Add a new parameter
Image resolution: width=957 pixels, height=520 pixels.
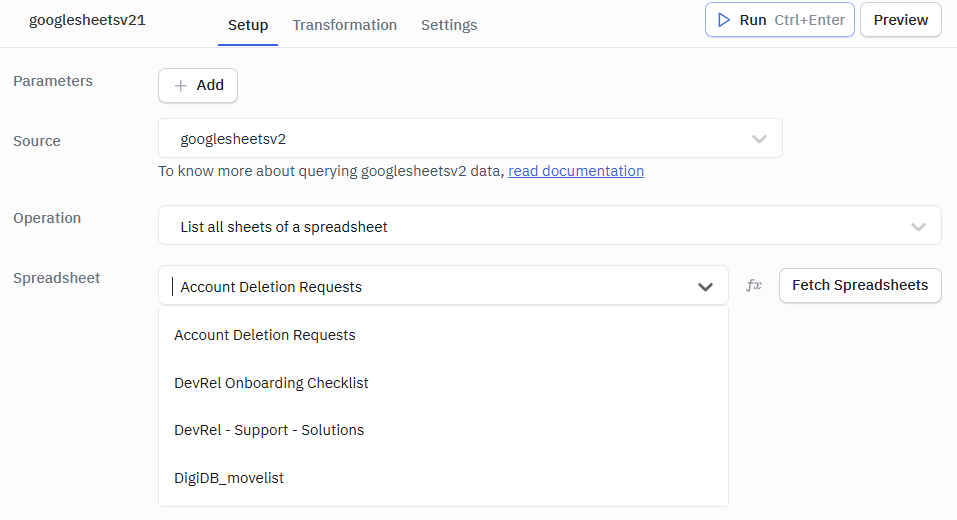coord(198,85)
